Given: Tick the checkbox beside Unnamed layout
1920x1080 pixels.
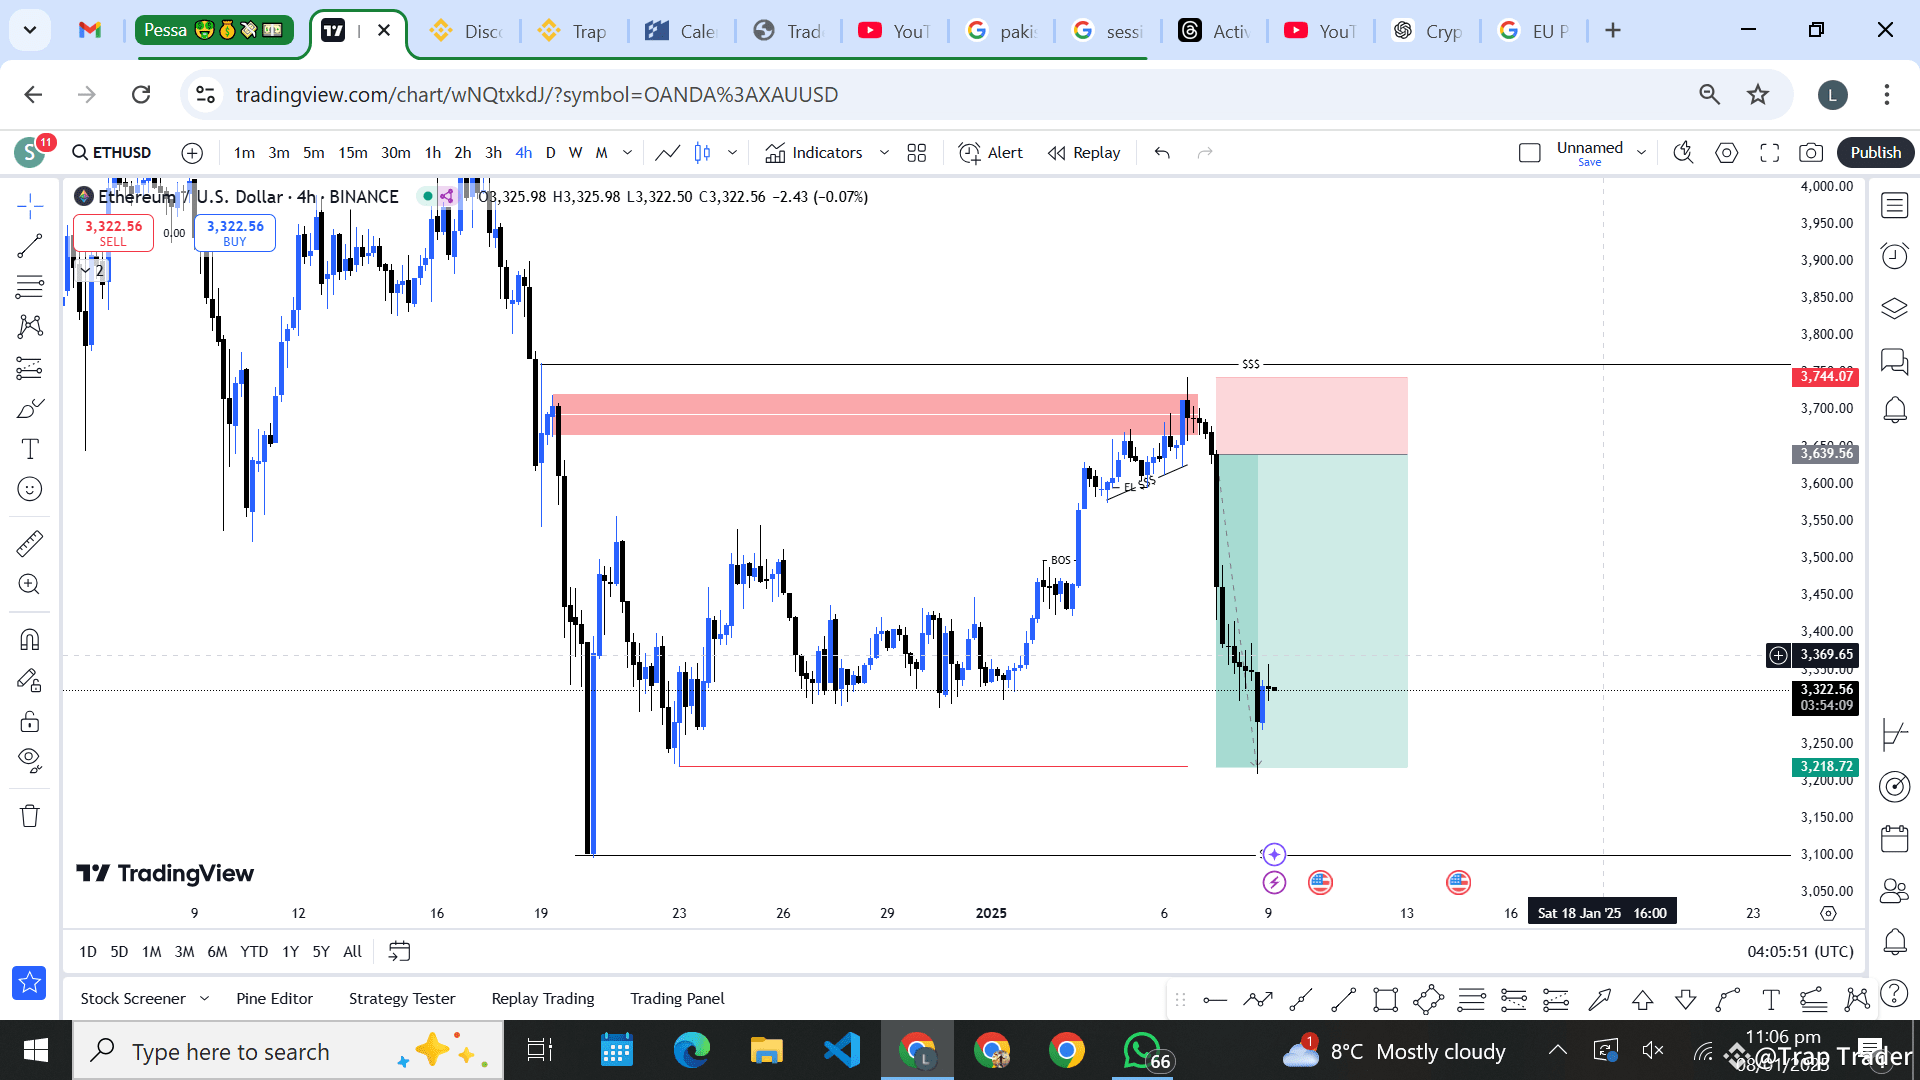Looking at the screenshot, I should (x=1530, y=152).
